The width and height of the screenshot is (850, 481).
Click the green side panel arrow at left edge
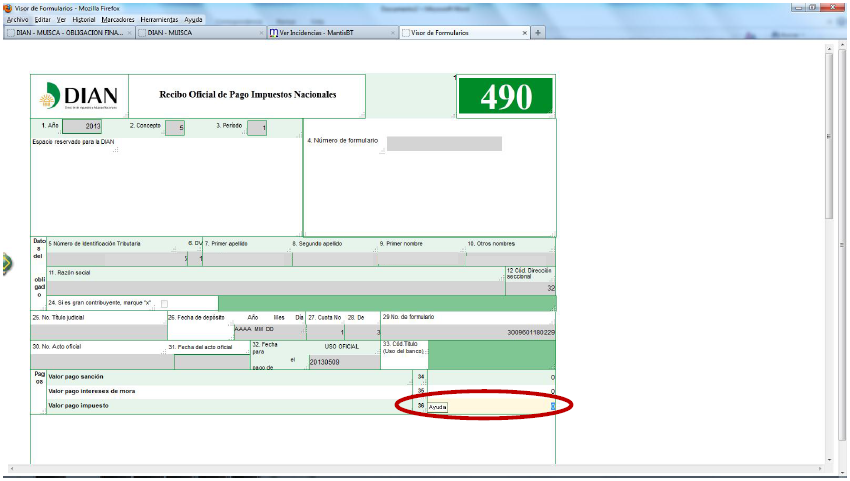click(7, 264)
